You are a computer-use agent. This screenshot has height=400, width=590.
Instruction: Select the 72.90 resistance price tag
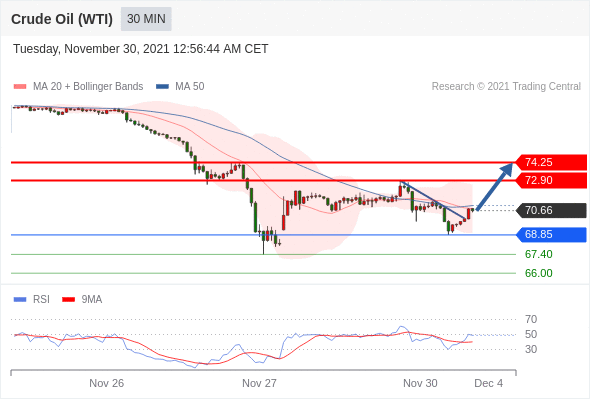pyautogui.click(x=551, y=180)
